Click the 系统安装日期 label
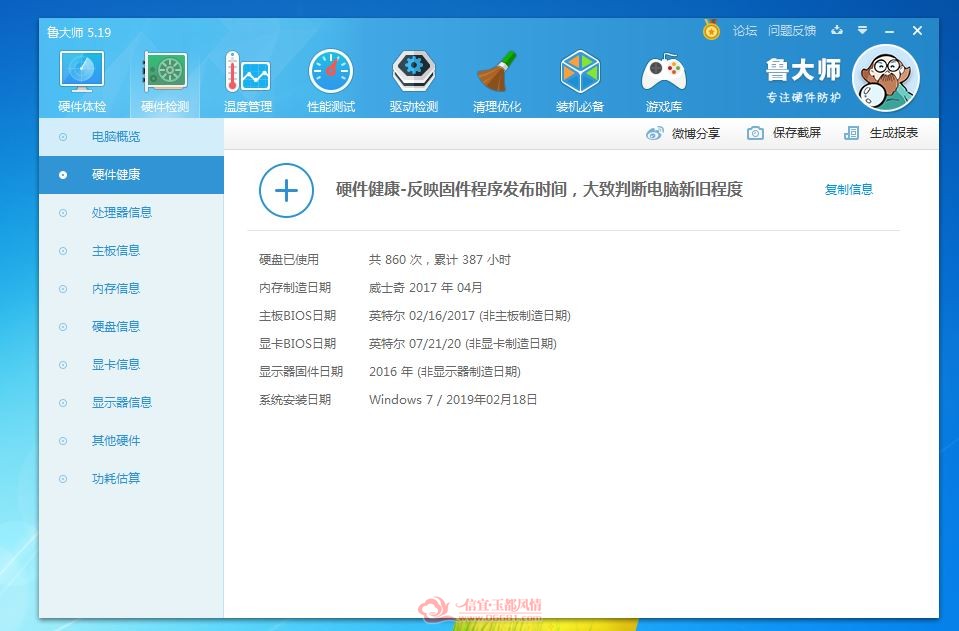 click(295, 400)
